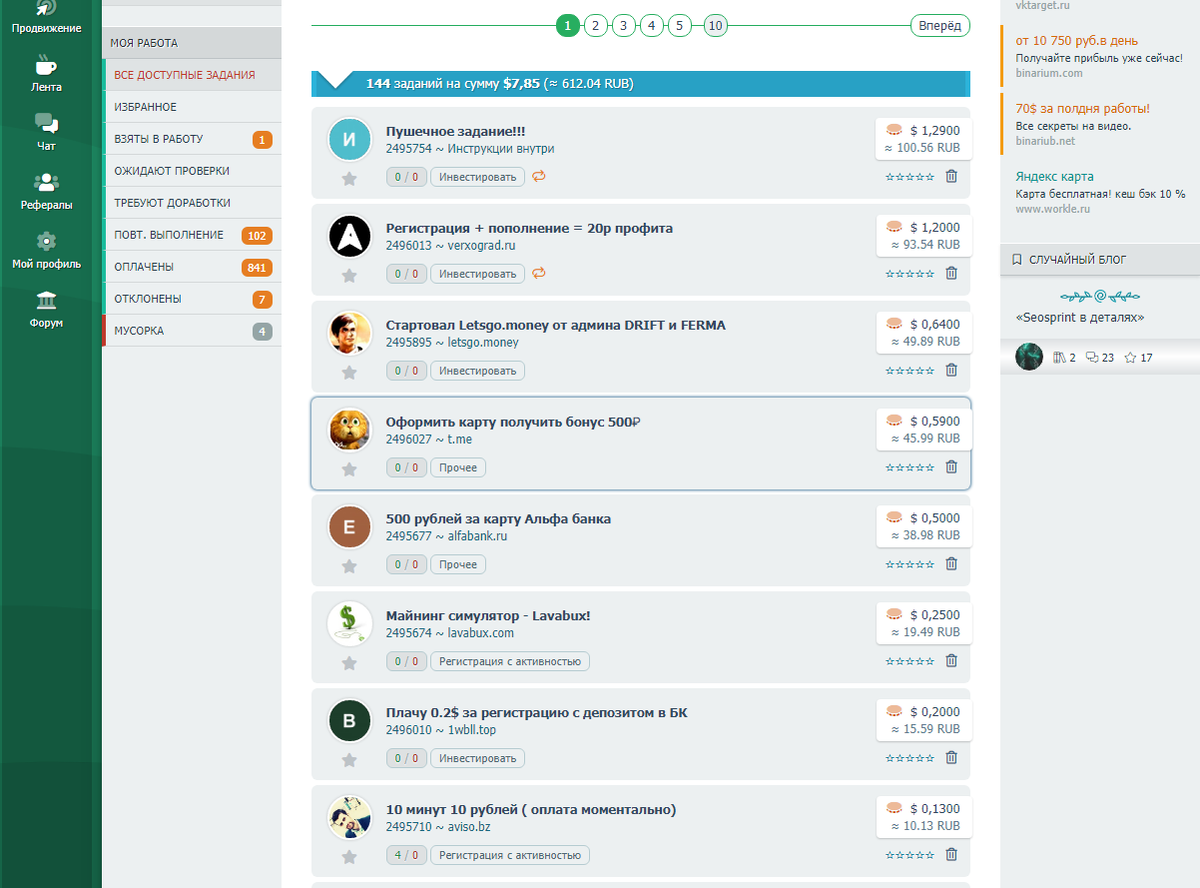Image resolution: width=1200 pixels, height=888 pixels.
Task: Open the Яндекс карта ad link
Action: 1054,177
